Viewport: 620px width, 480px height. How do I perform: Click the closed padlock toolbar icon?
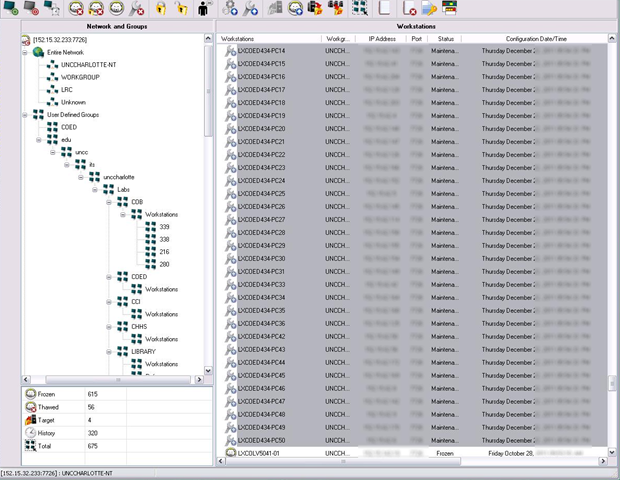pos(161,9)
